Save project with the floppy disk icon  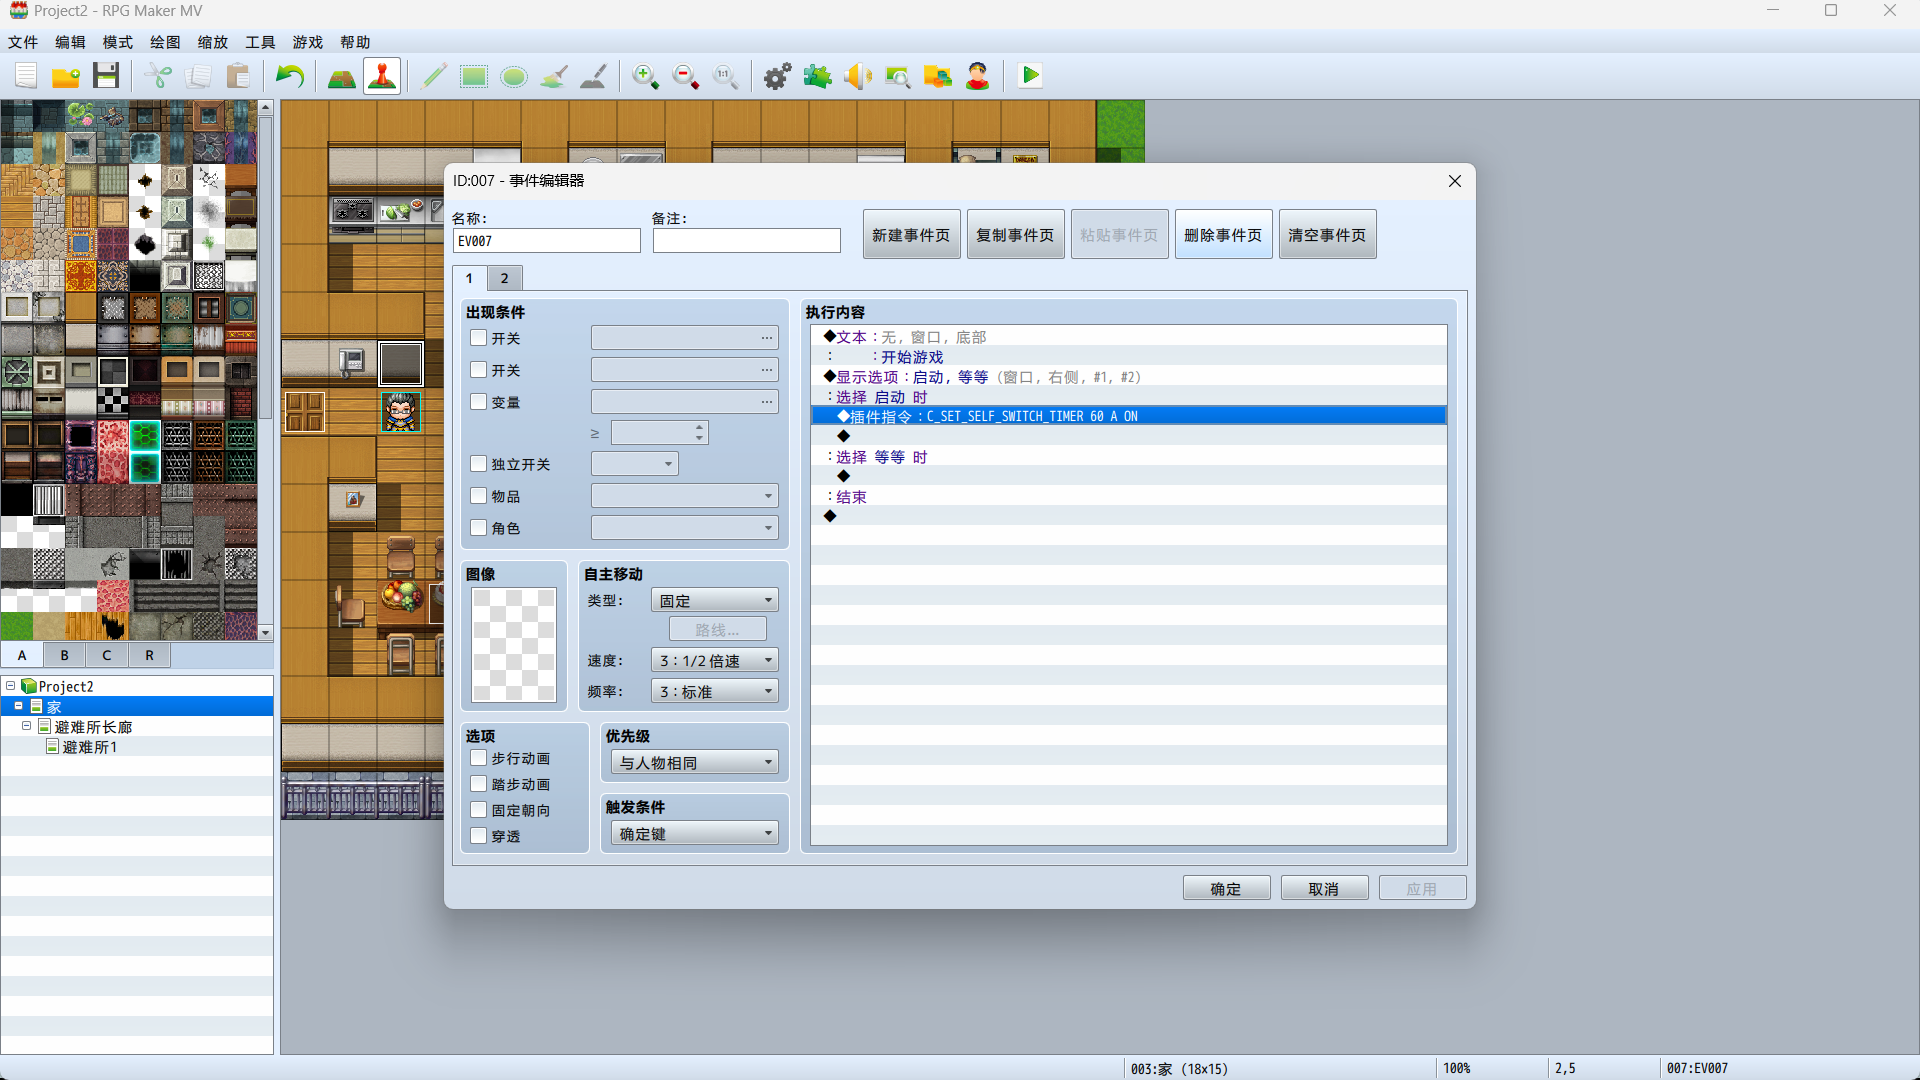coord(106,76)
